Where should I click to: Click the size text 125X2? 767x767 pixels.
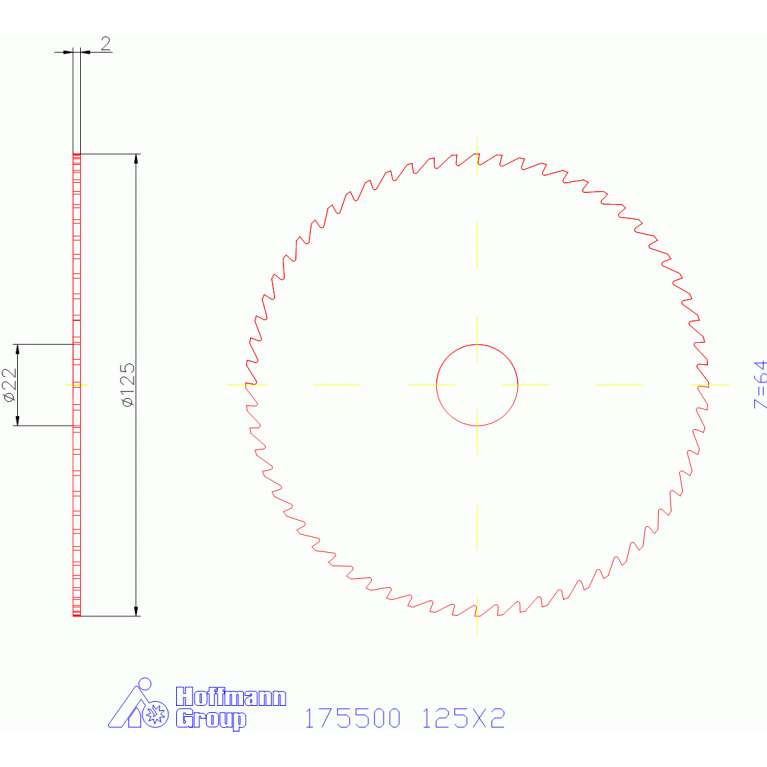[x=463, y=718]
